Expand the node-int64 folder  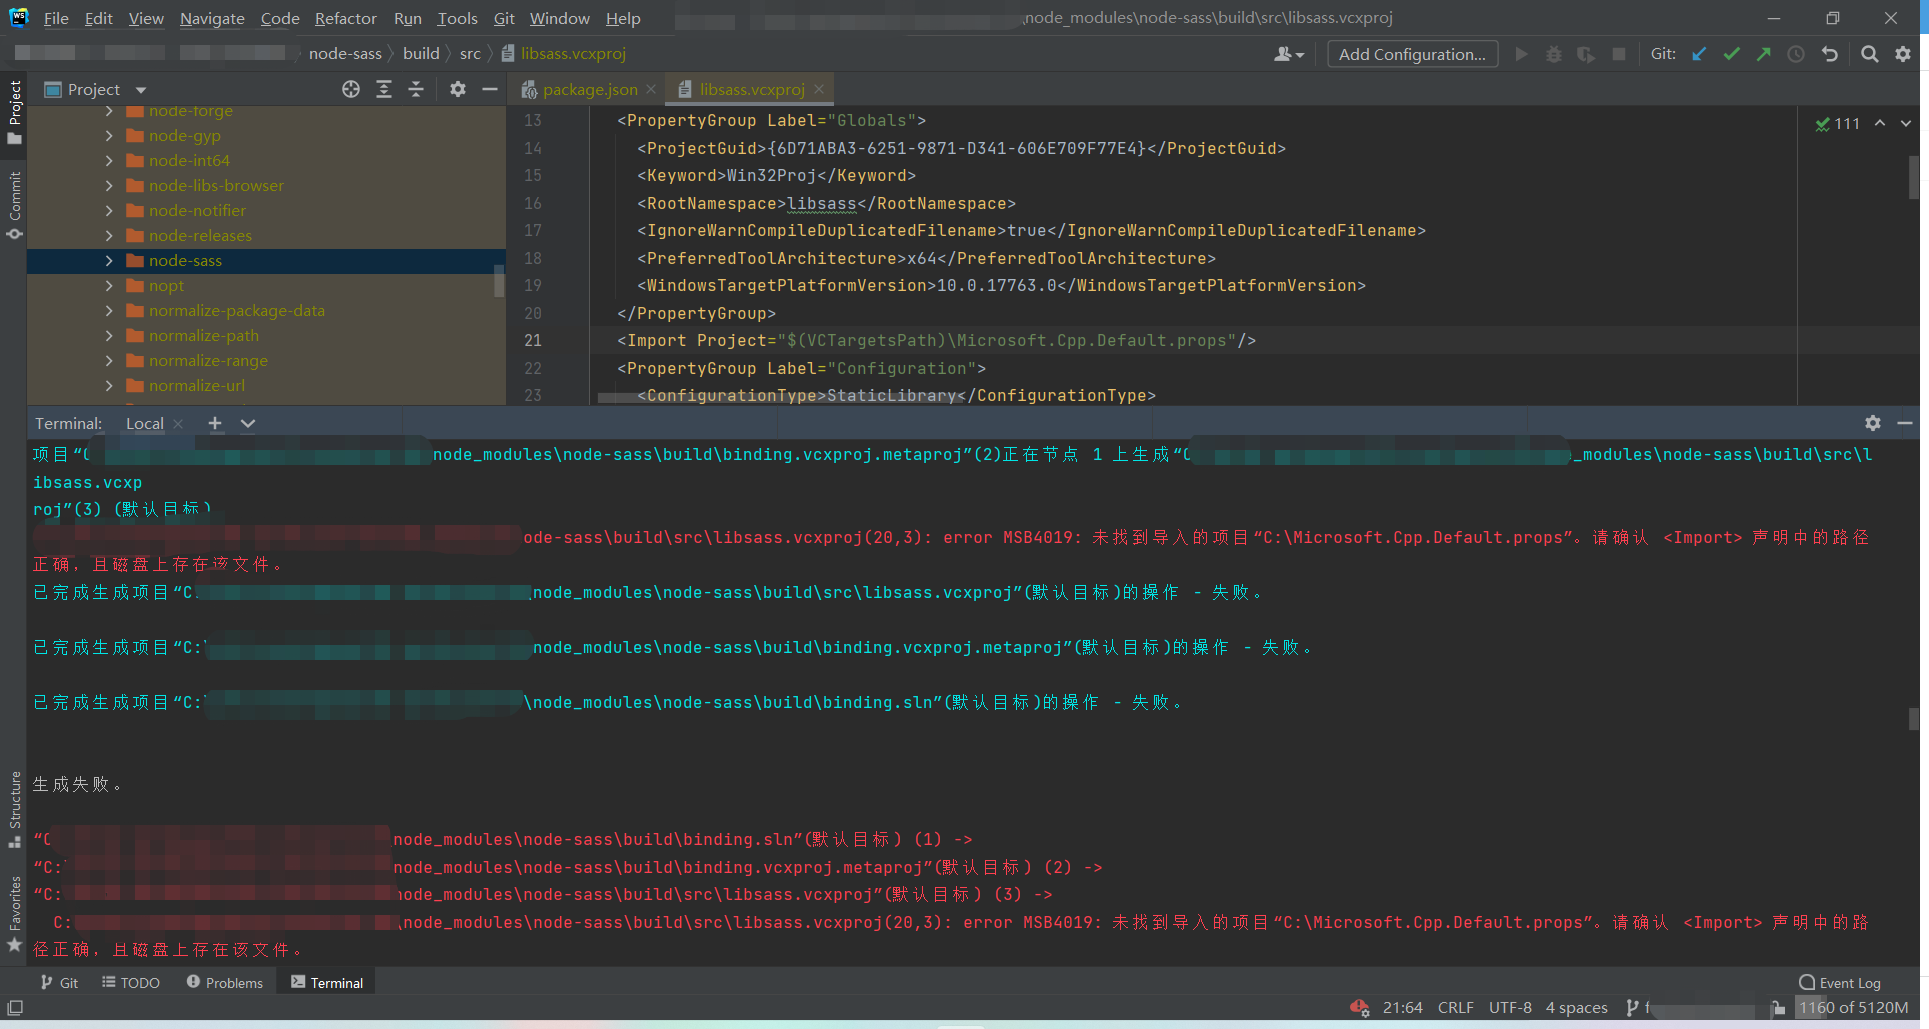click(x=109, y=161)
